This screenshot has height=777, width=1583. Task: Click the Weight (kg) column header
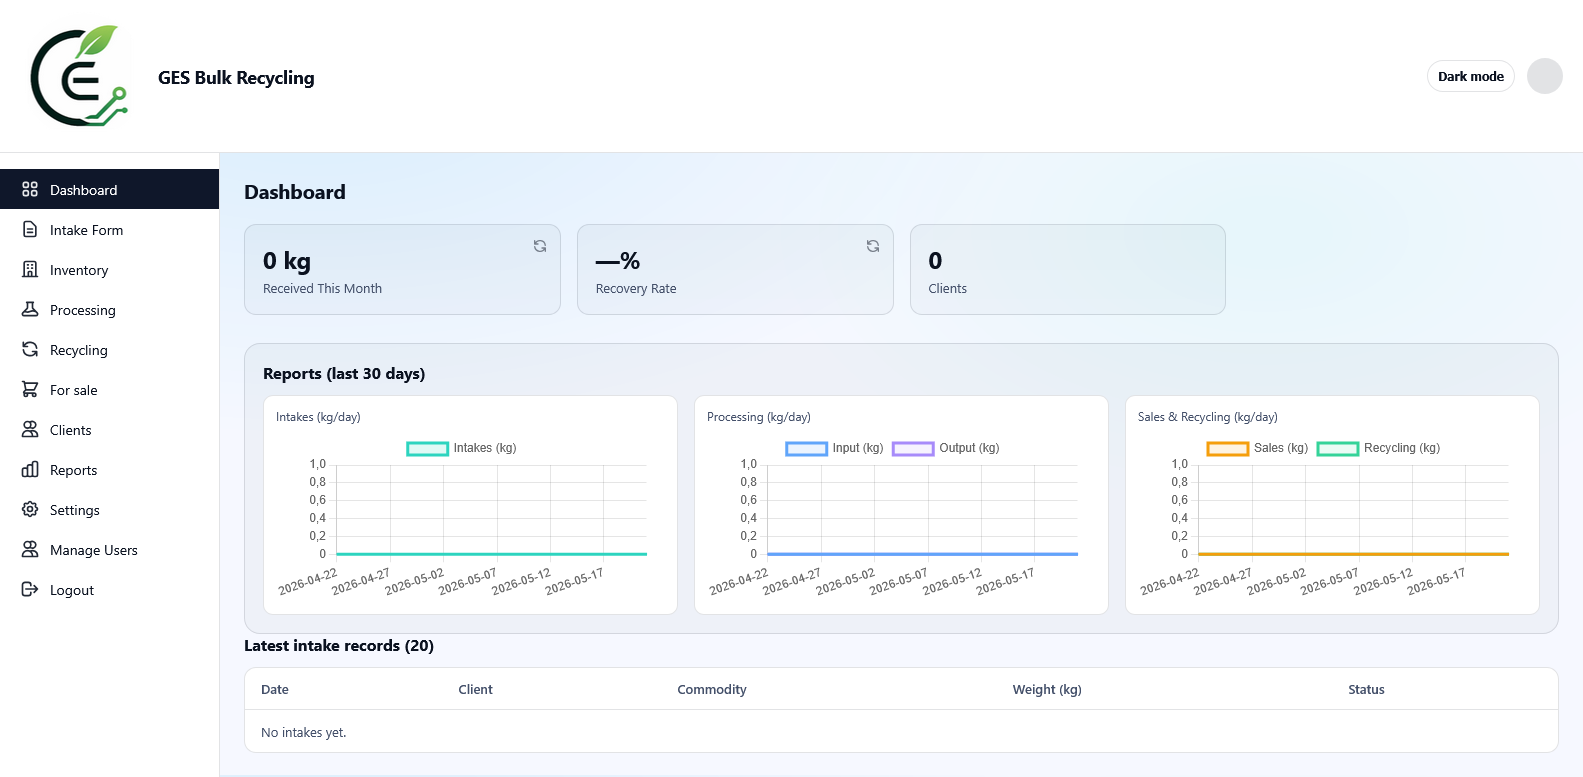coord(1047,689)
